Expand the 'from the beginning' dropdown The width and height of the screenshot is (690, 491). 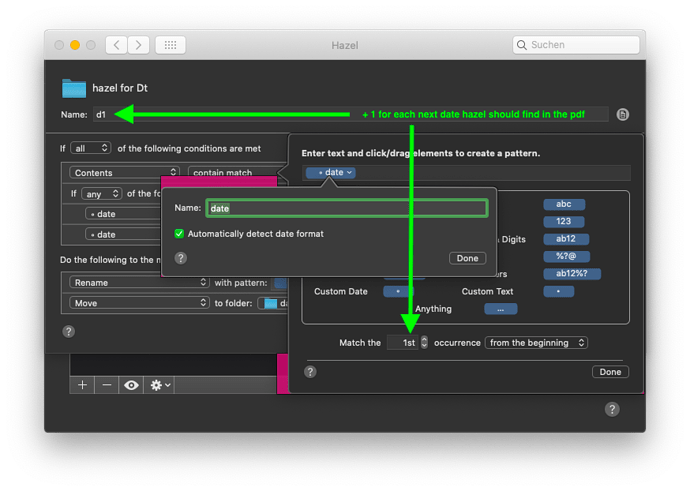click(x=535, y=343)
